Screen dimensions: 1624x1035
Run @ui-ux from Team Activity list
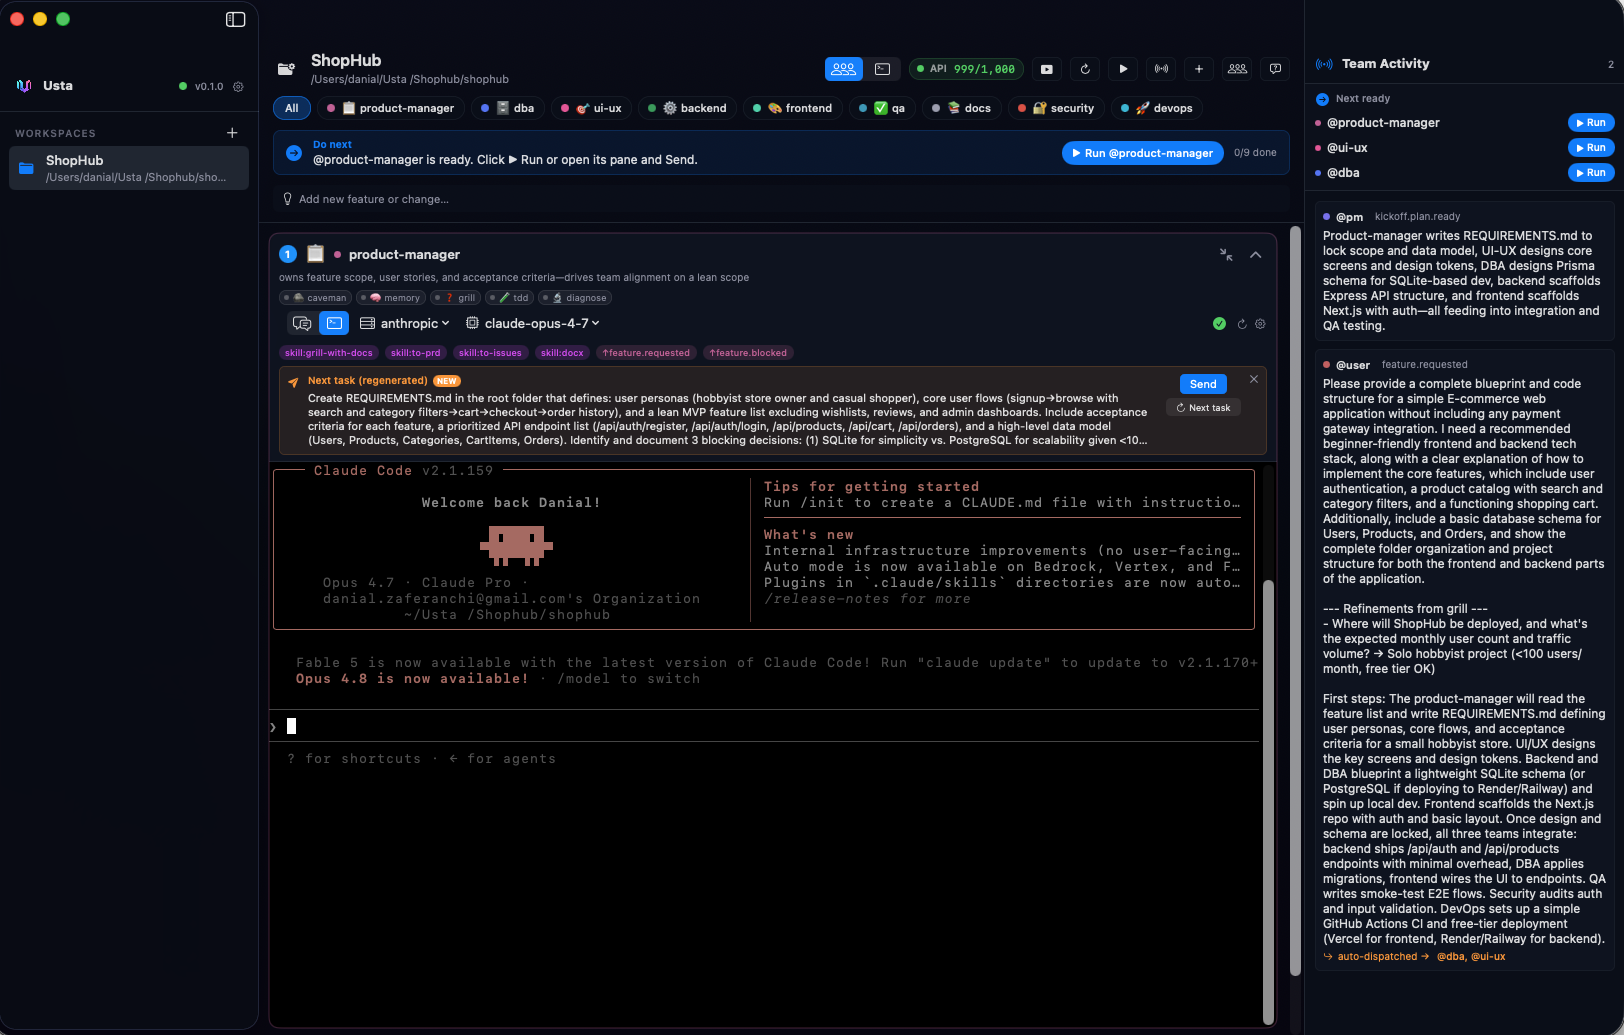pyautogui.click(x=1590, y=148)
